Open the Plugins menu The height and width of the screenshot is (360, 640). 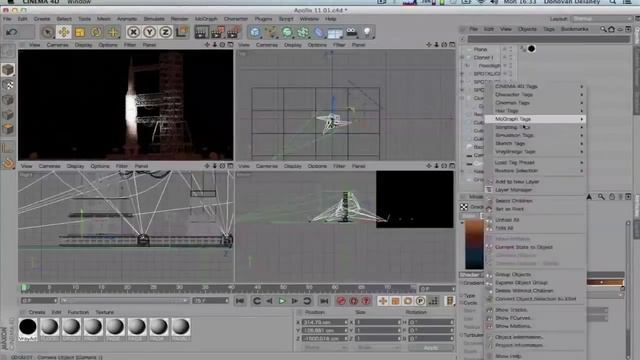coord(263,19)
